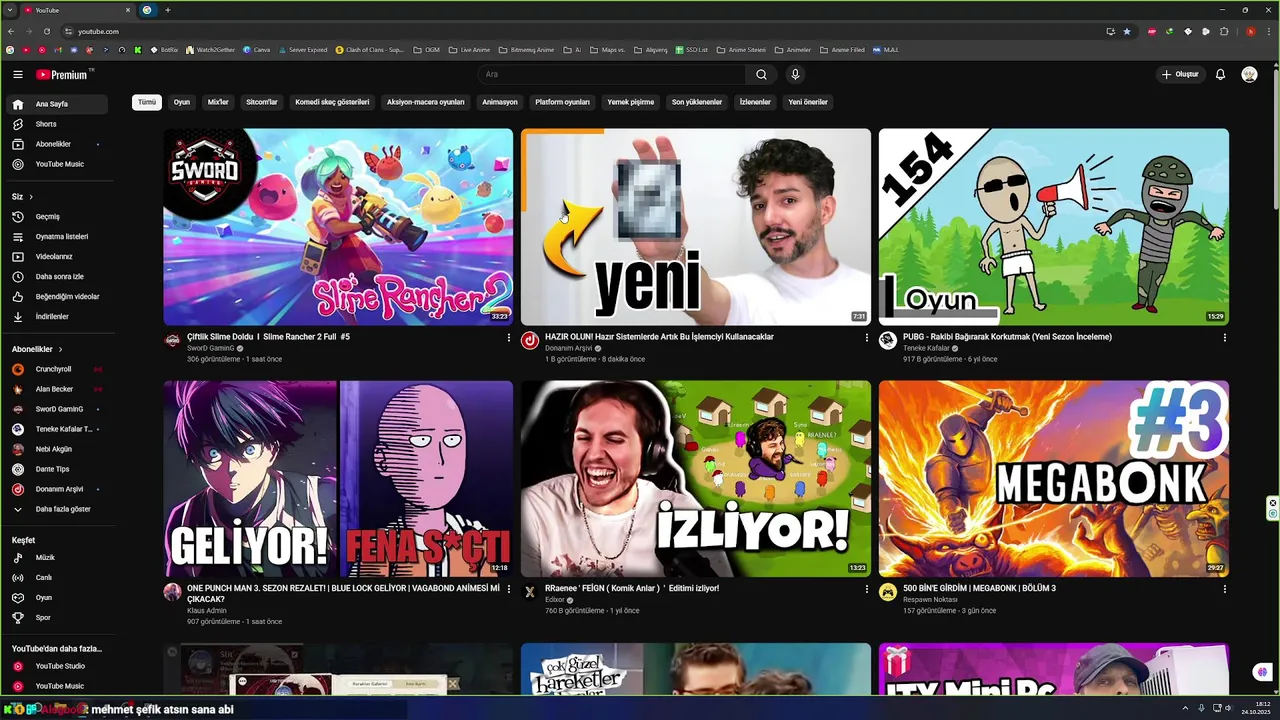Select the Yeni öneriler chip
Screen dimensions: 1280x720
pyautogui.click(x=808, y=102)
